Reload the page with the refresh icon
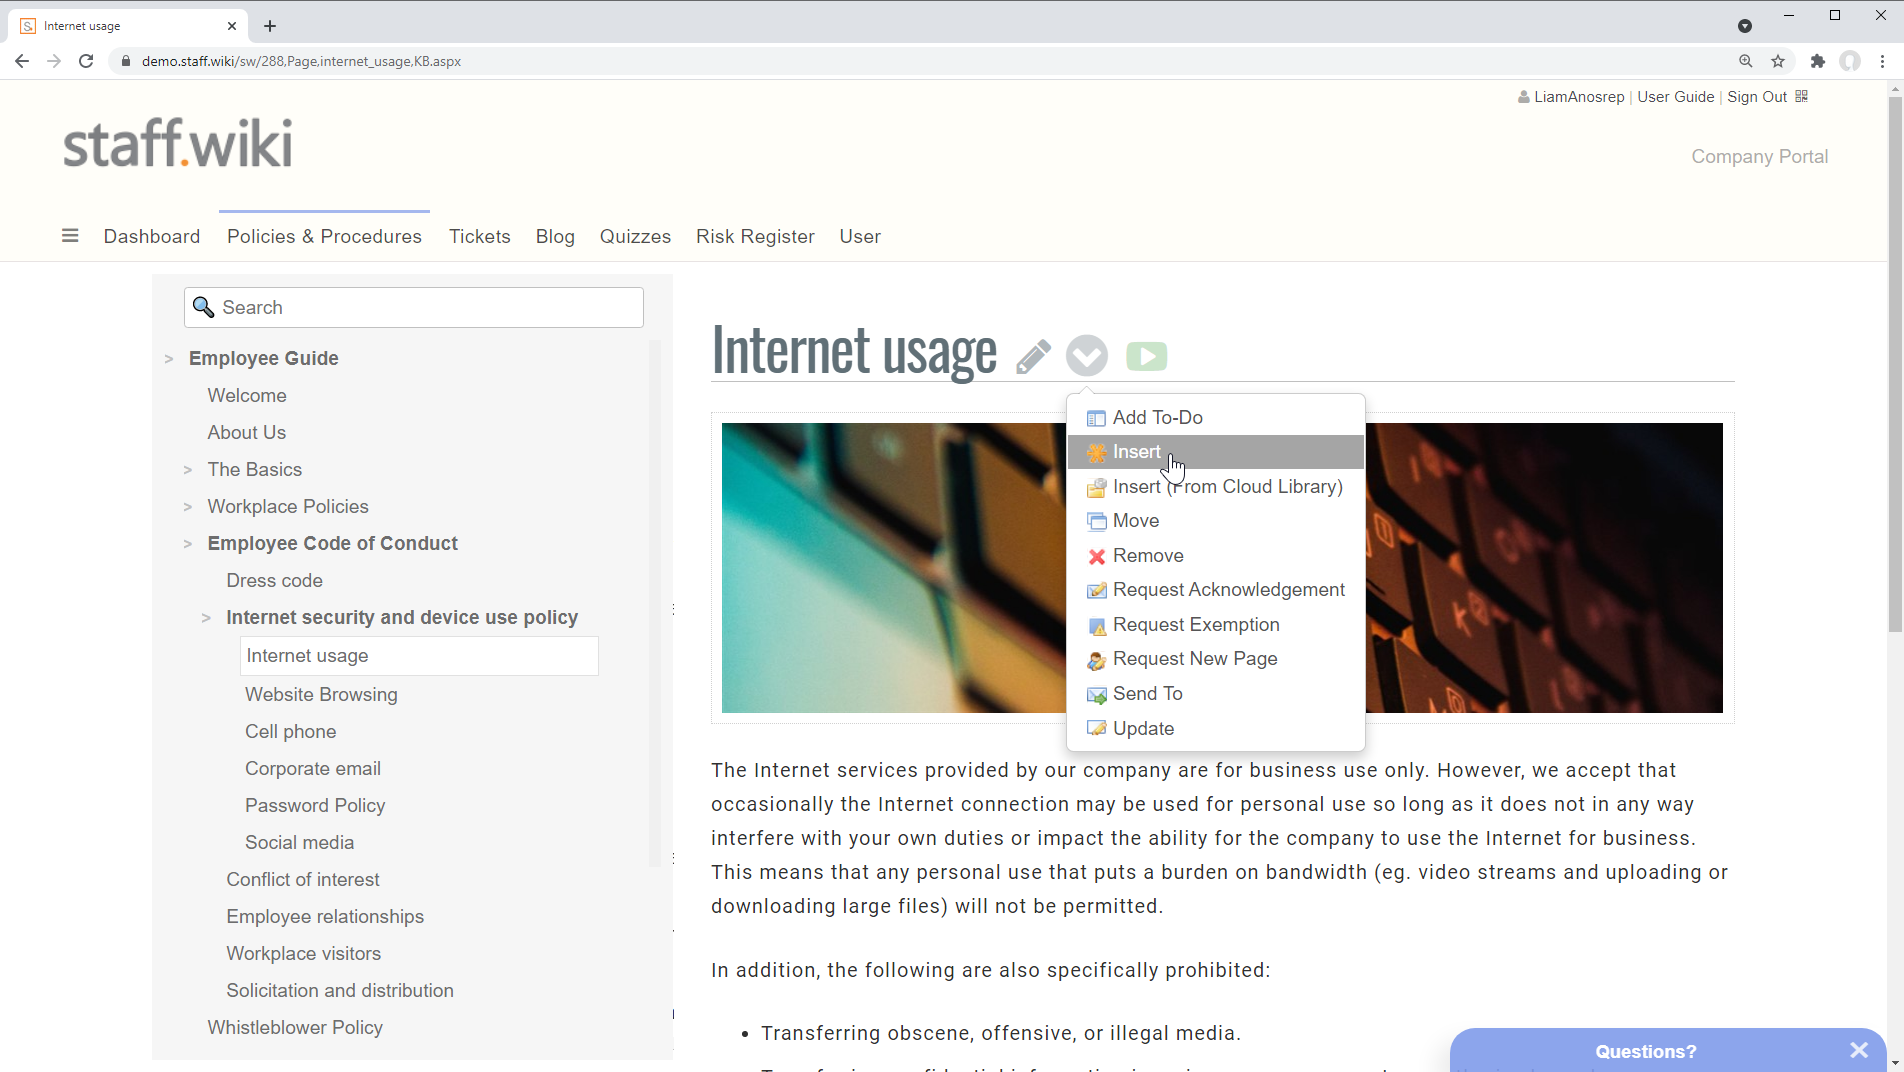This screenshot has height=1072, width=1904. 86,61
